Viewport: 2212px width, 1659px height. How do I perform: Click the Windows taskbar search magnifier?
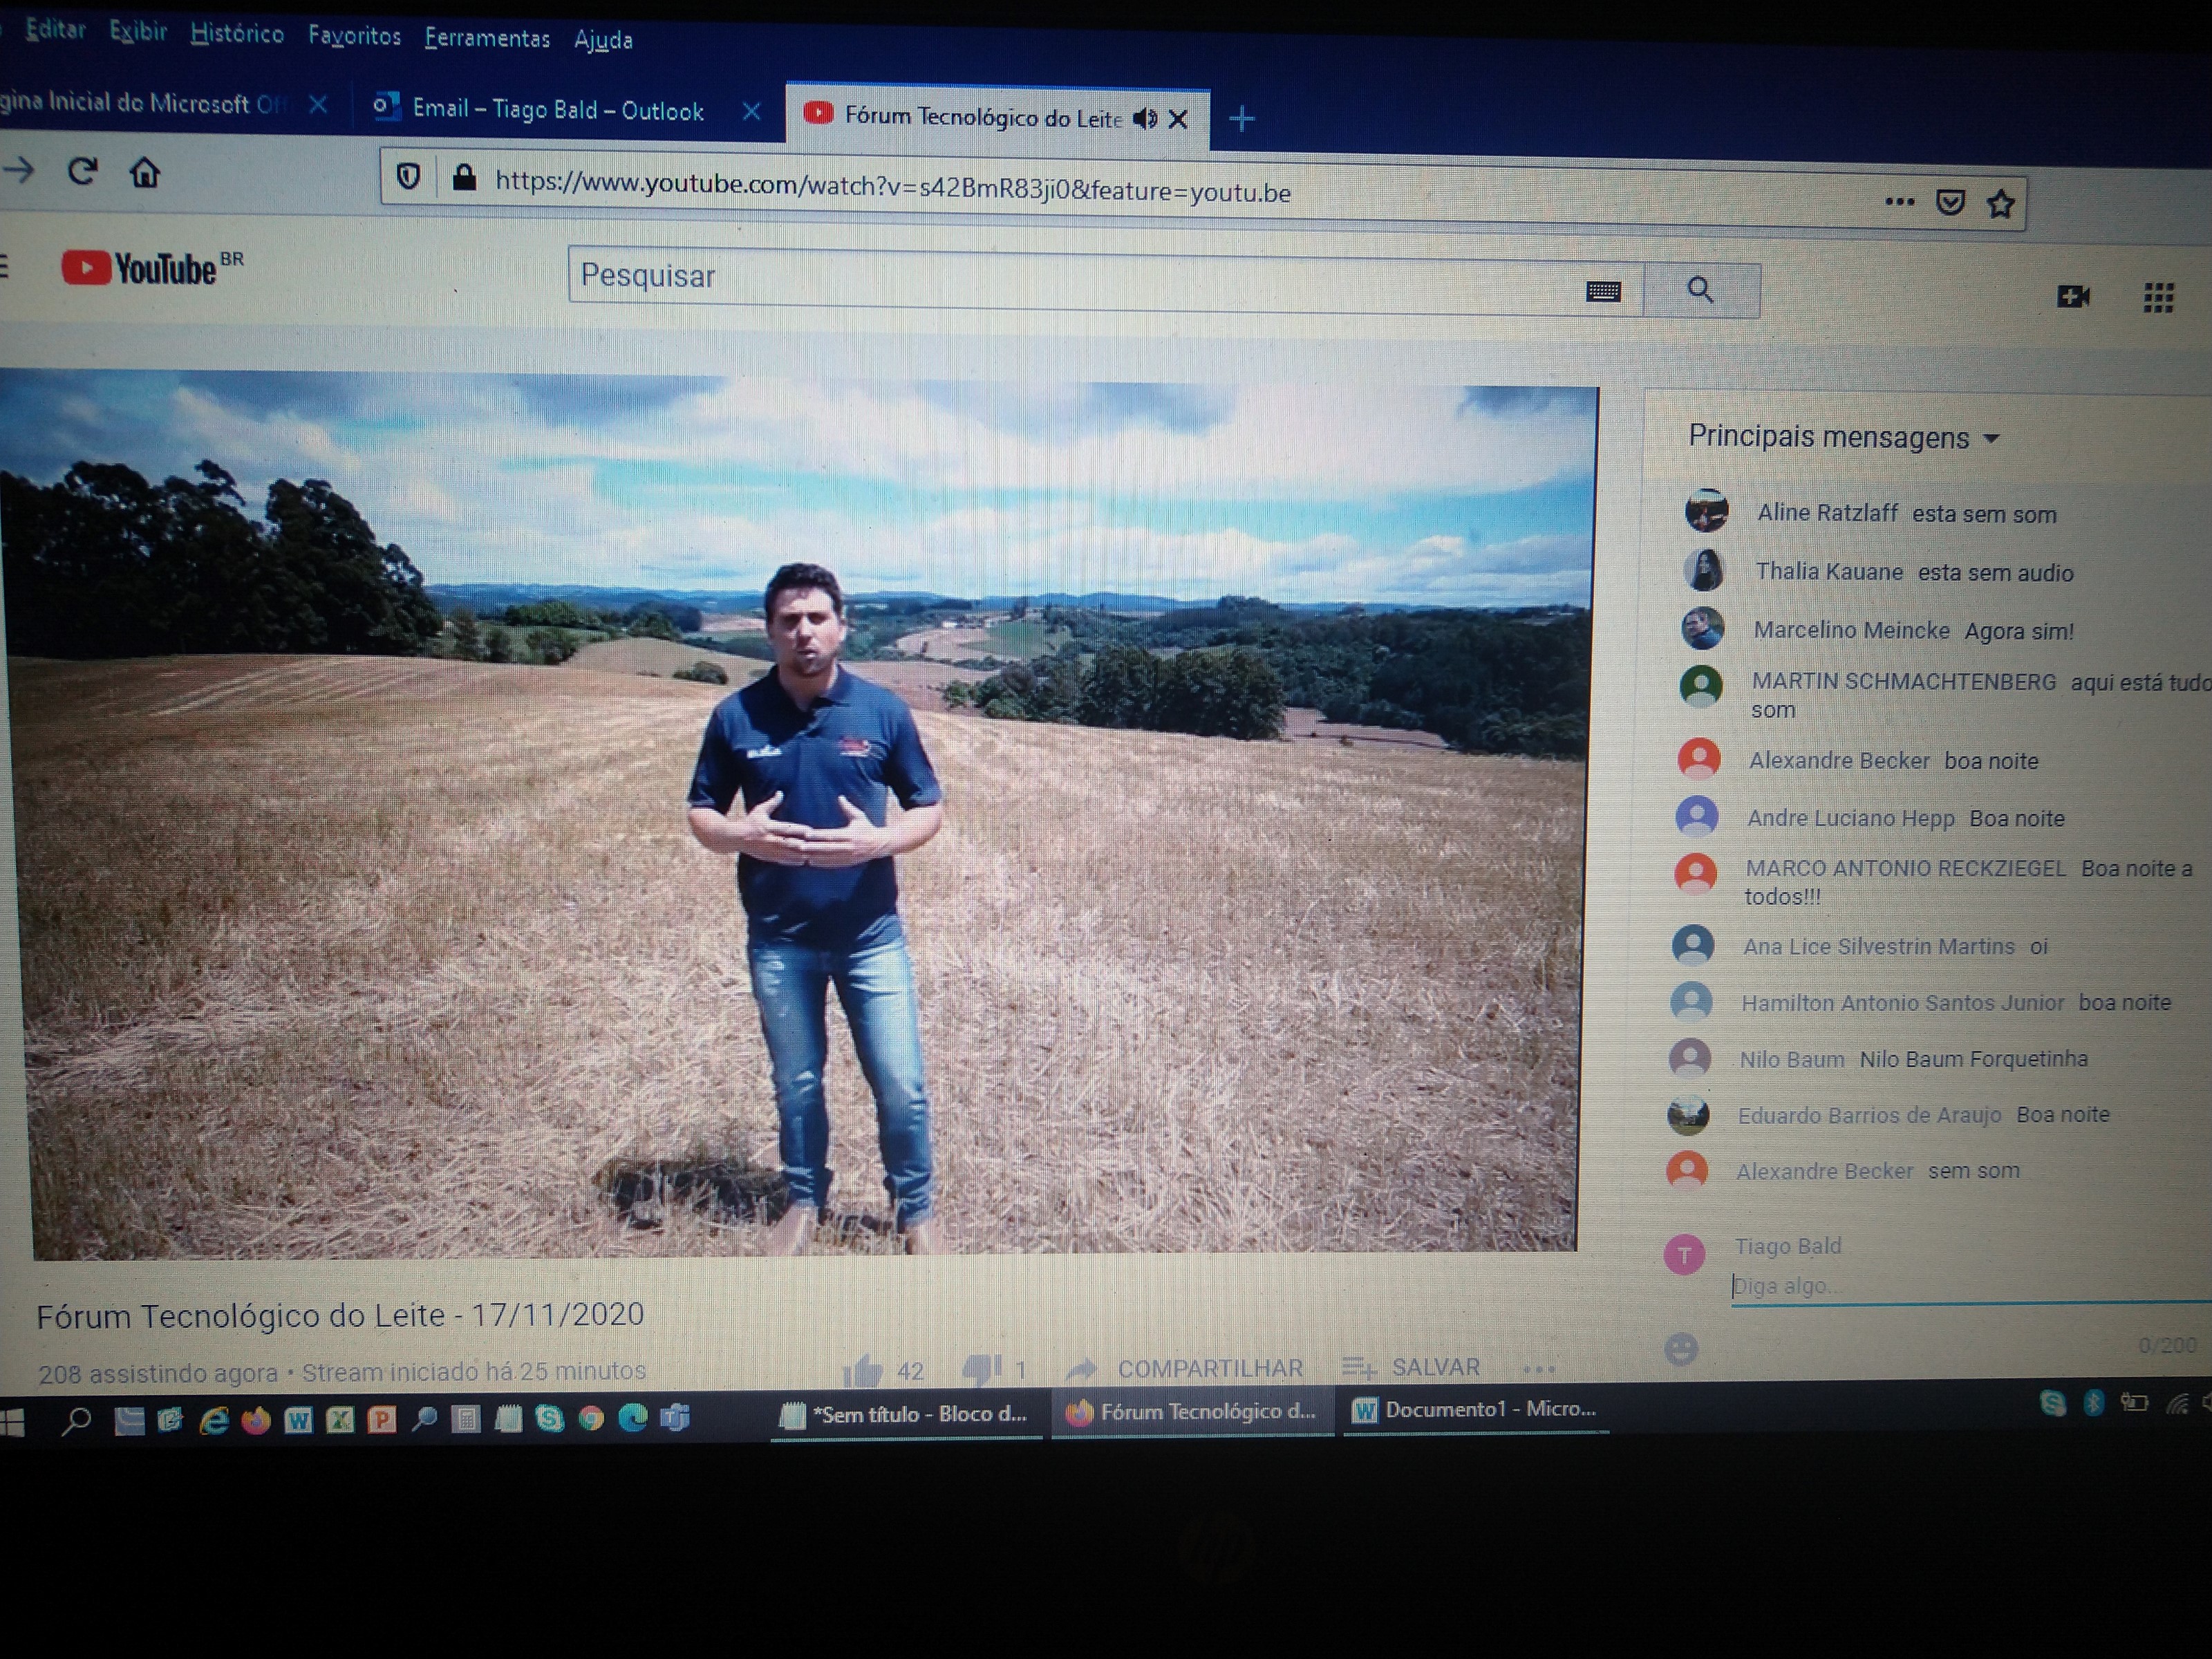pyautogui.click(x=76, y=1421)
